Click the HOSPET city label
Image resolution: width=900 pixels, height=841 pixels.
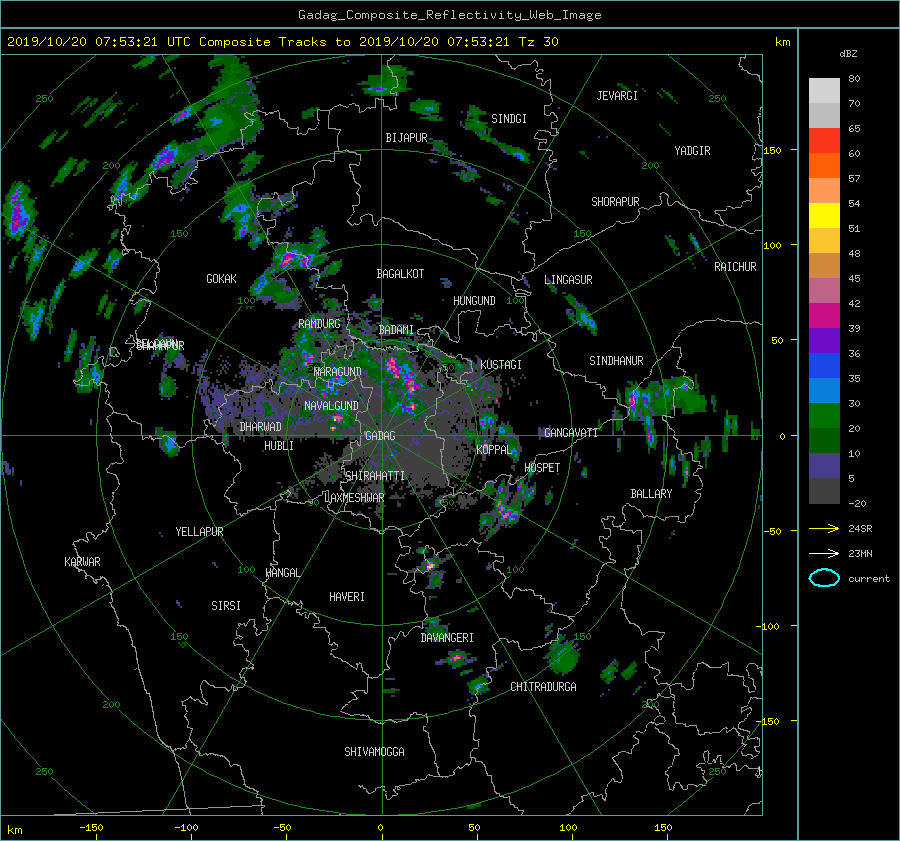click(542, 468)
